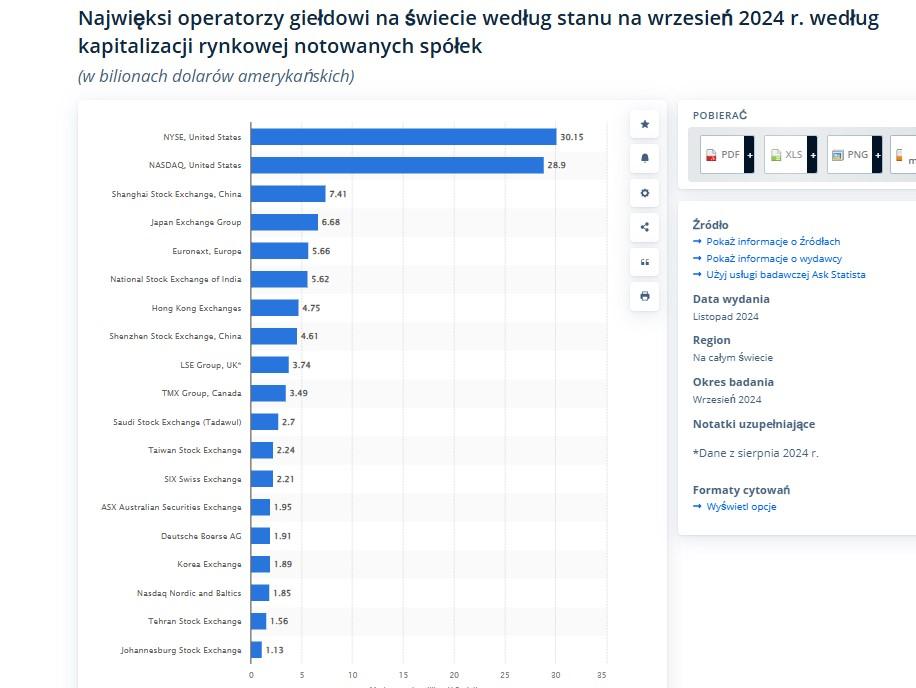Click the quotation citation icon
The image size is (916, 688).
pos(644,262)
